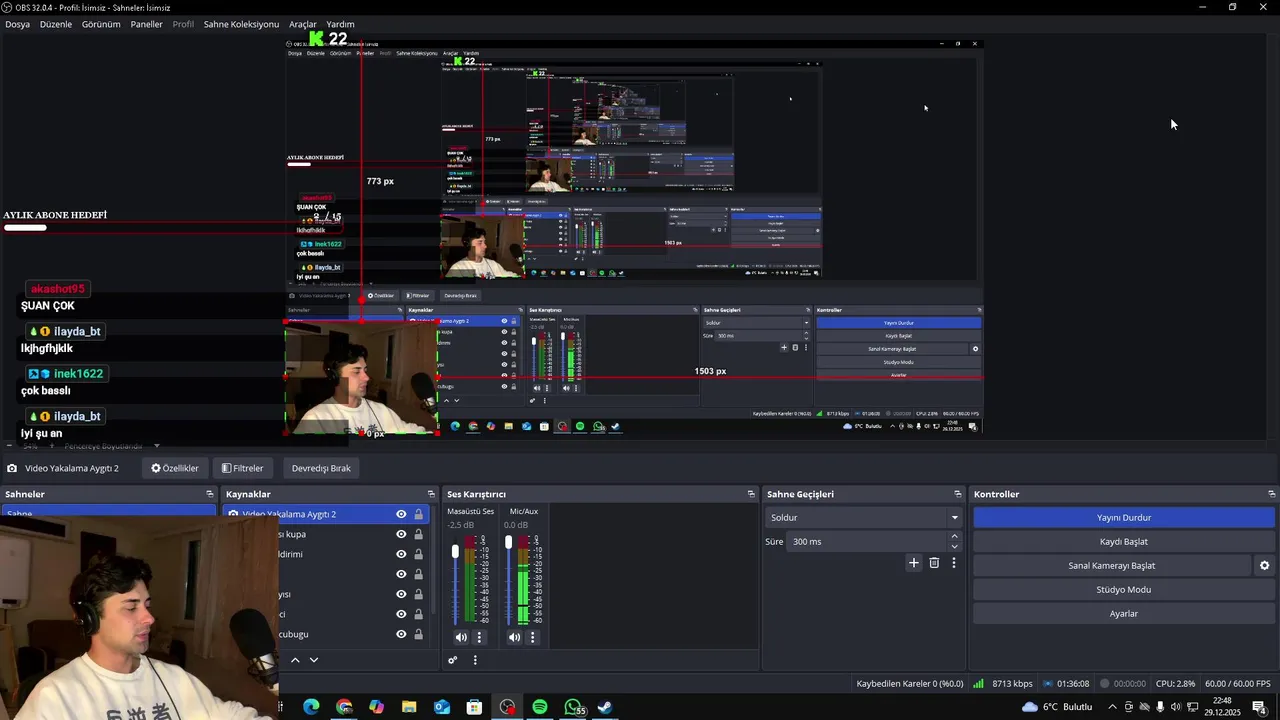Open Mic/Aux three-dot options menu
The height and width of the screenshot is (720, 1280).
coord(532,637)
